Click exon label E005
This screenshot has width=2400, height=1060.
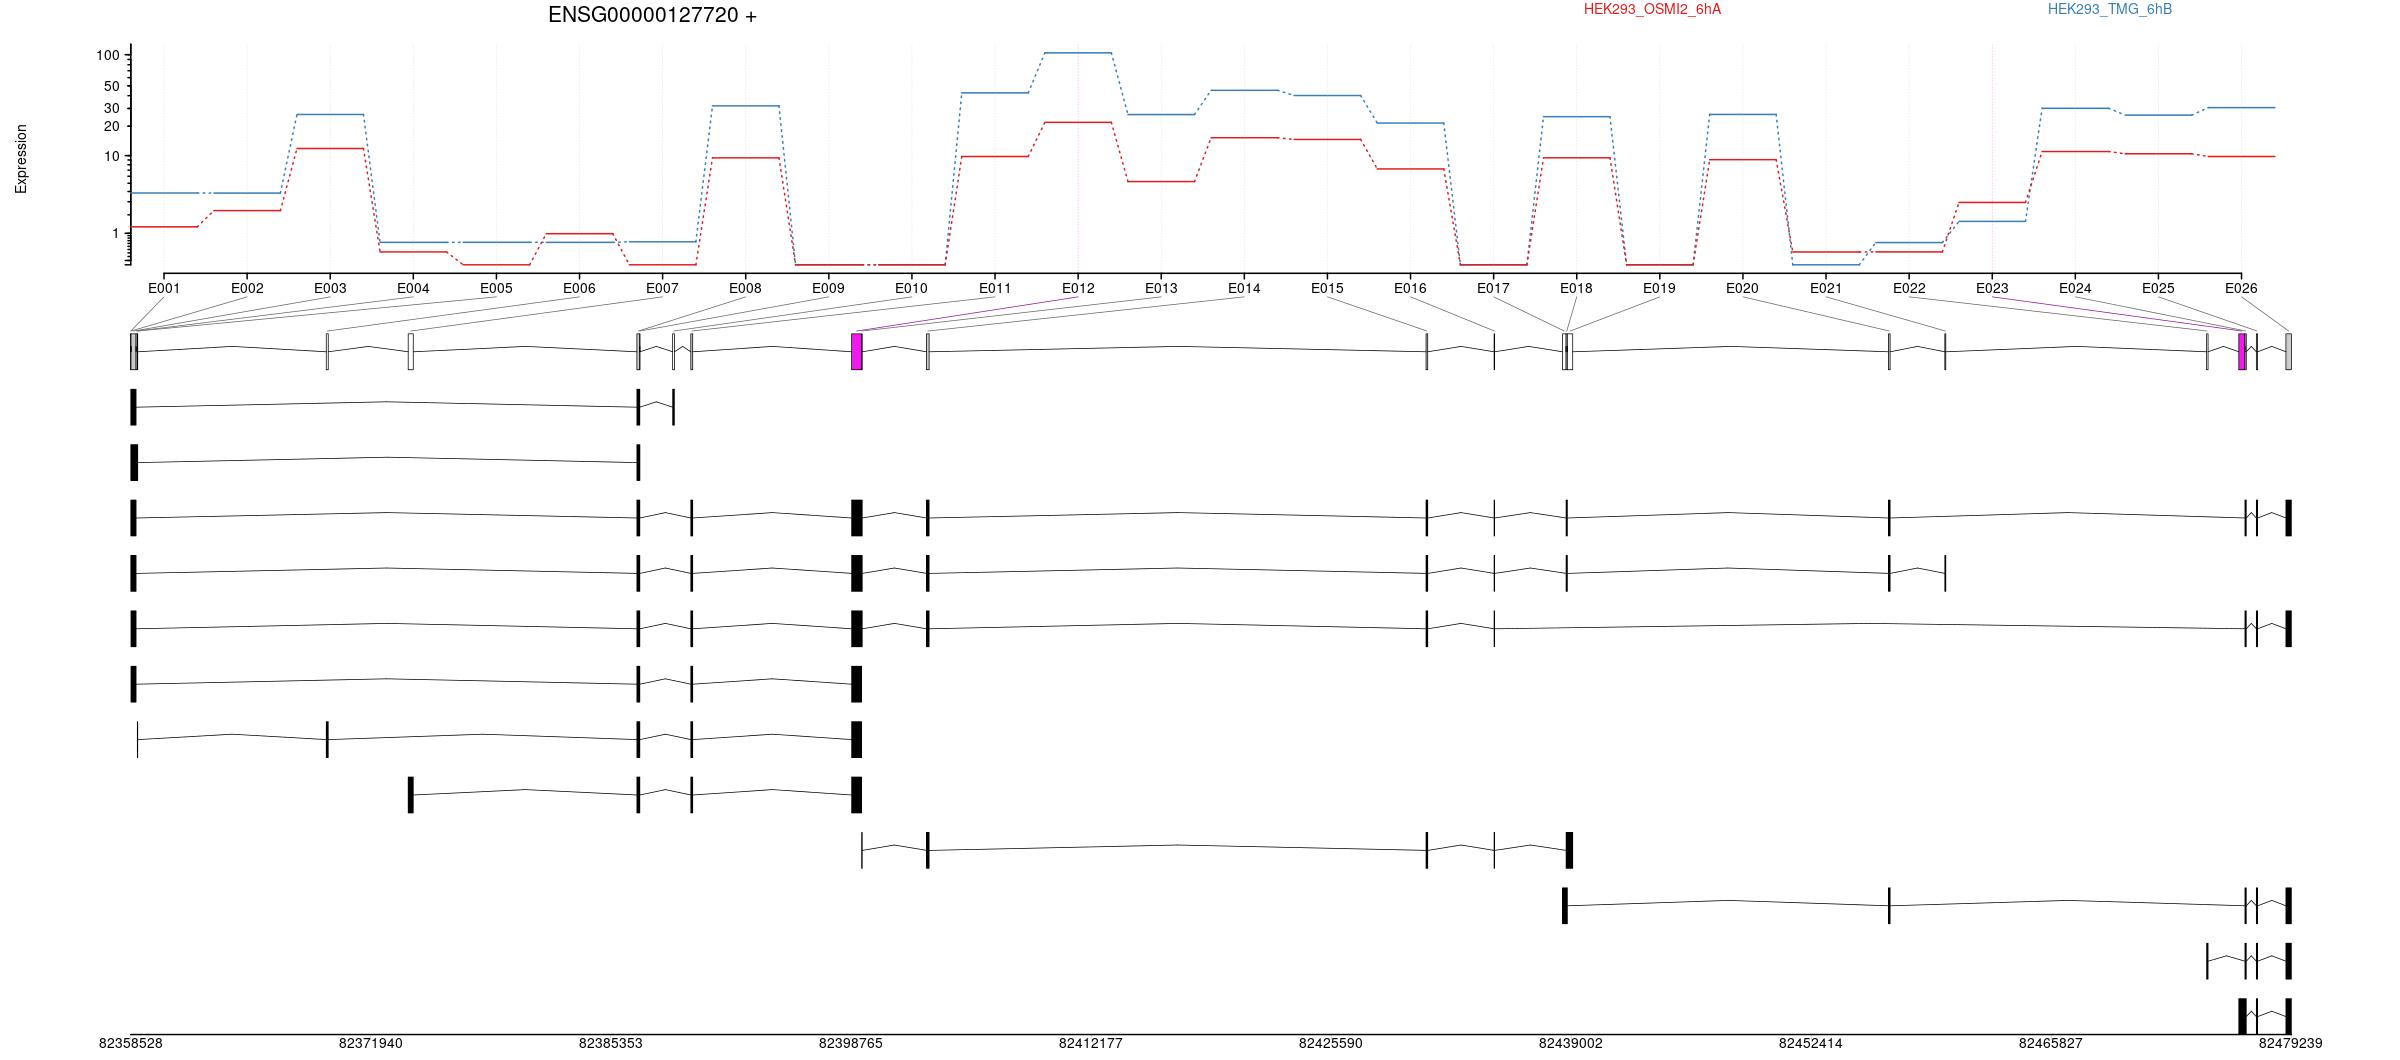click(496, 289)
